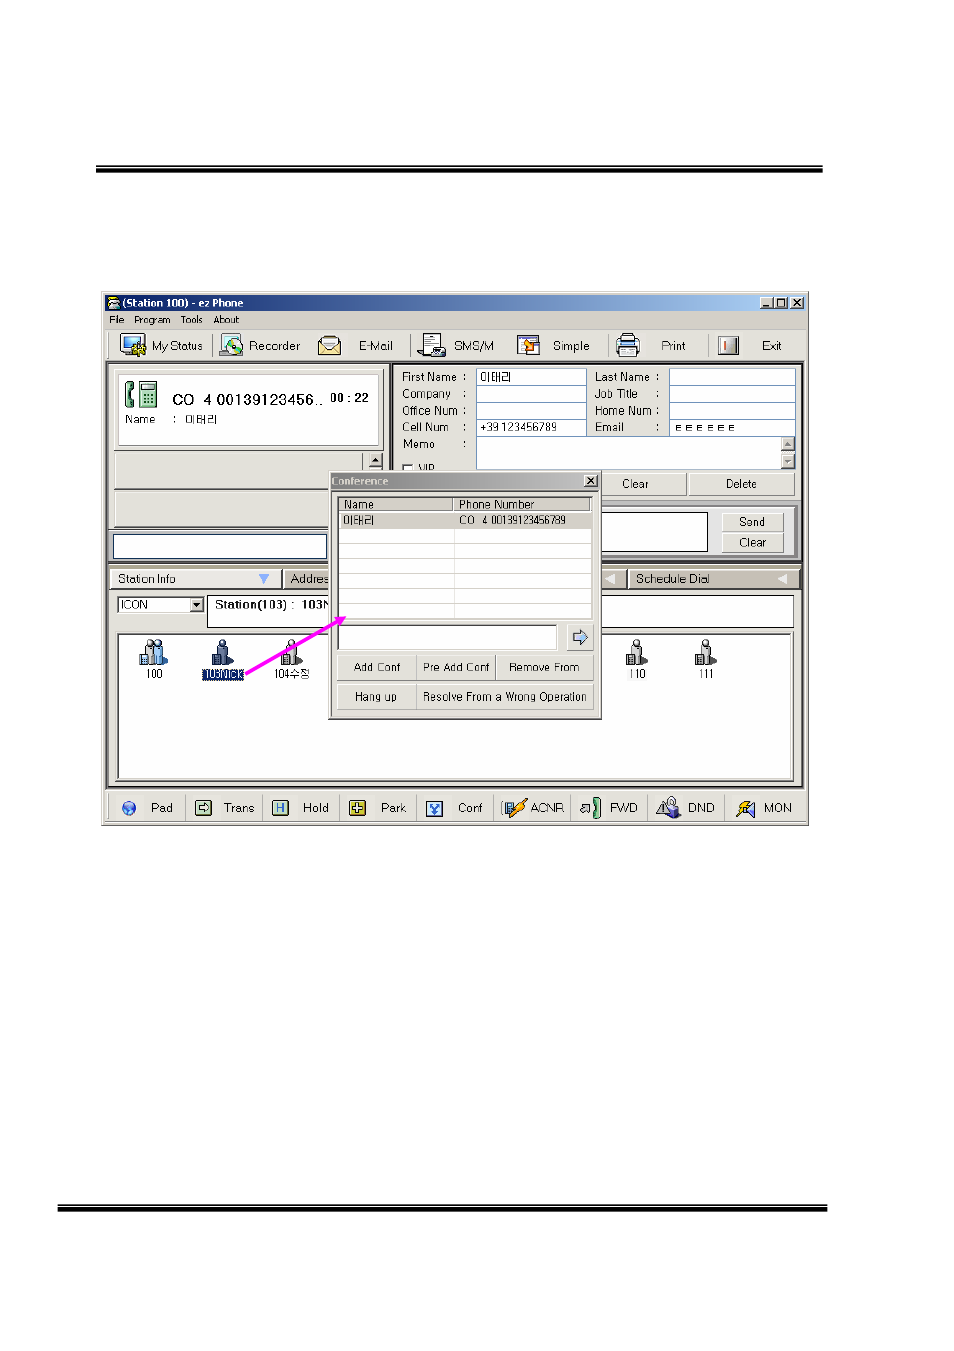Click the Phone Number column header
The image size is (954, 1351).
point(522,504)
